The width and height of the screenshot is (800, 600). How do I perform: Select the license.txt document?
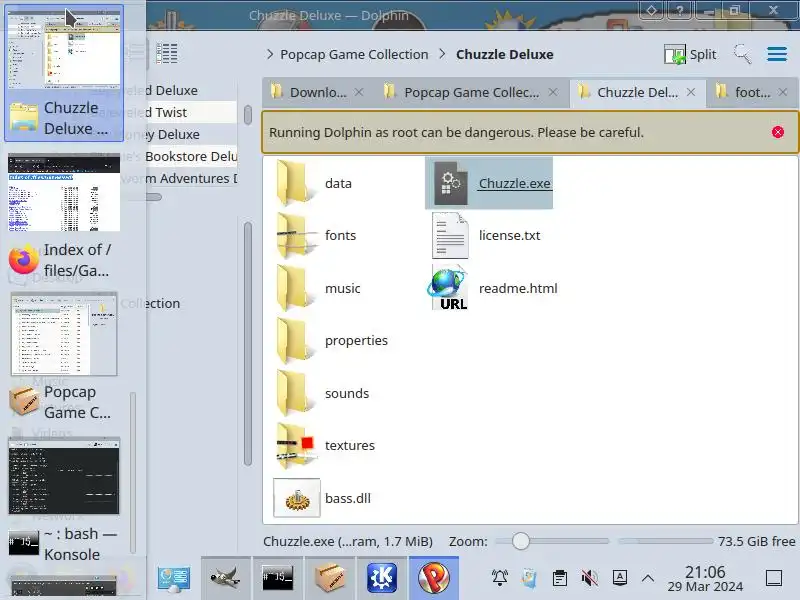point(486,236)
